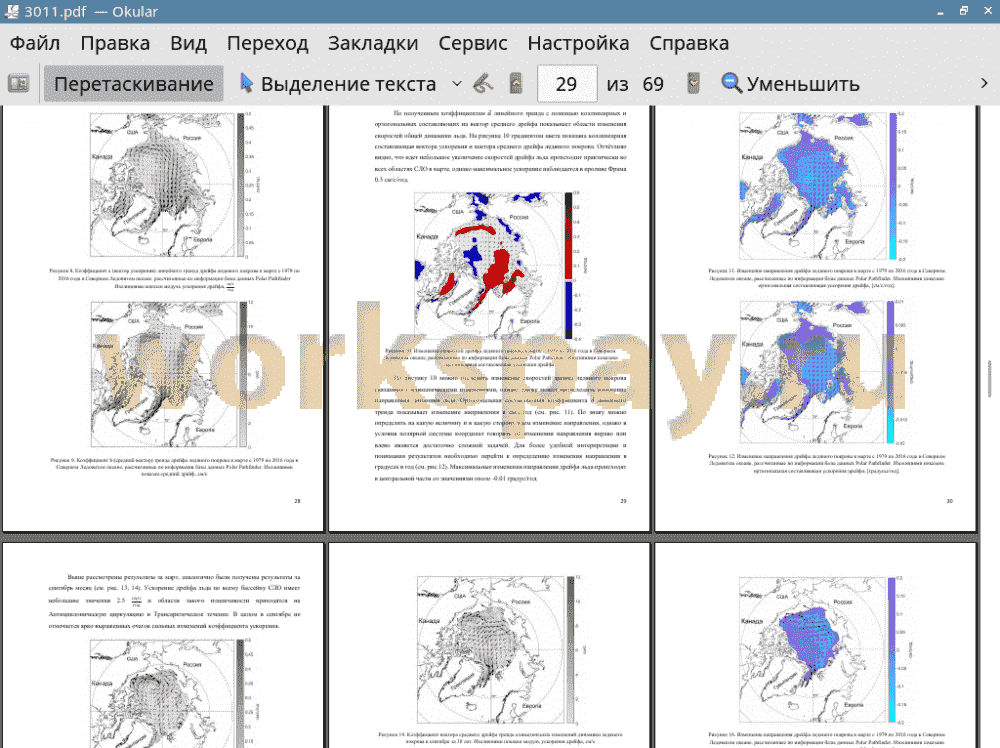Open the Файл menu
Viewport: 1000px width, 748px height.
coord(35,43)
